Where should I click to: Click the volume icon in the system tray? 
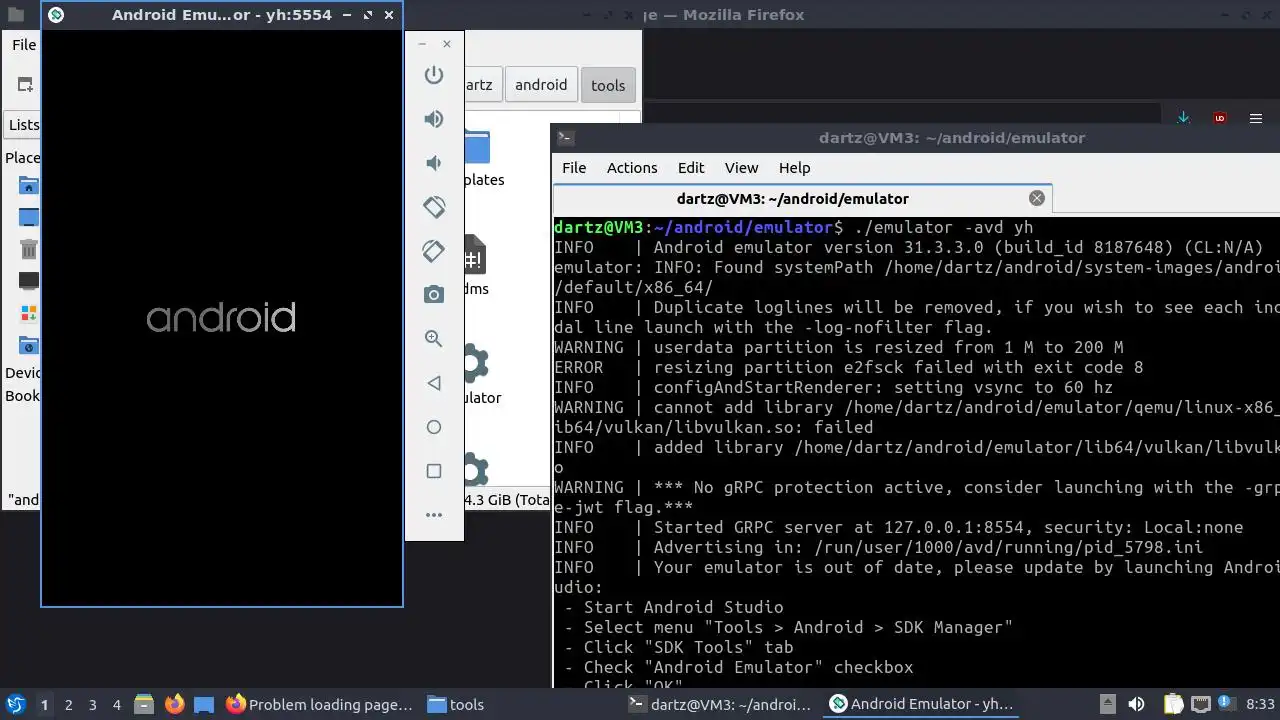[1136, 704]
